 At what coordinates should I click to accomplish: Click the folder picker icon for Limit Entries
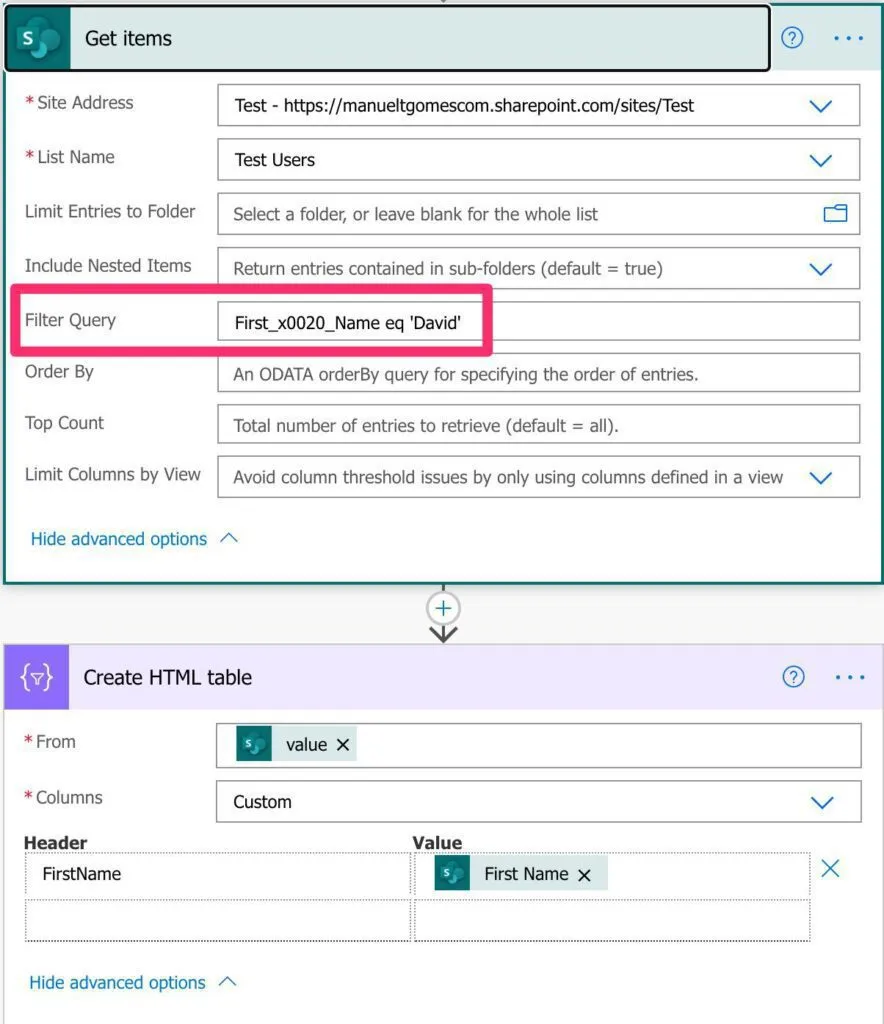click(834, 213)
